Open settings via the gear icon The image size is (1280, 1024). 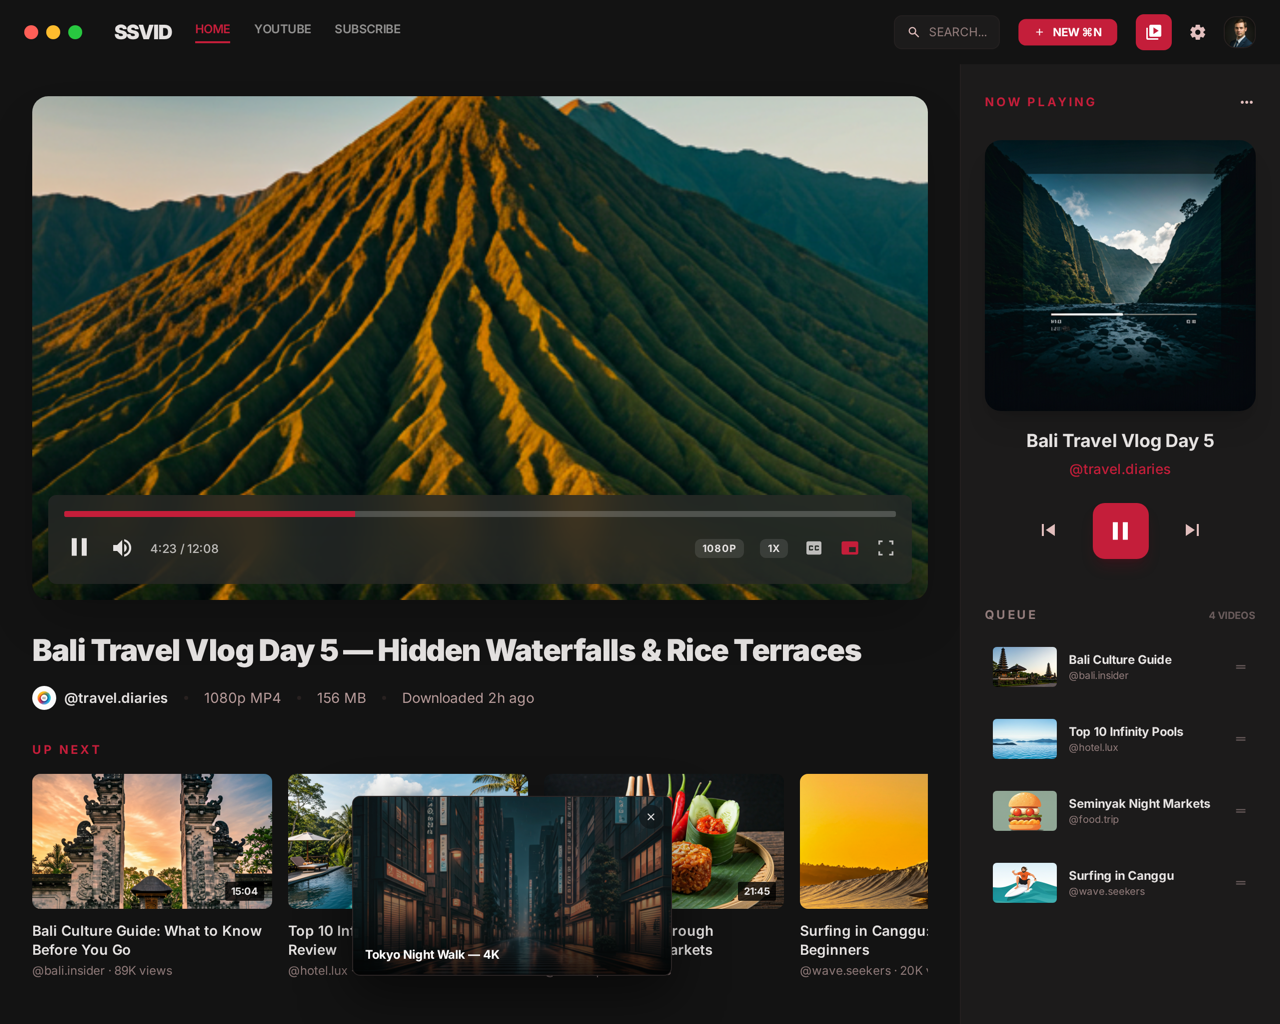click(x=1197, y=32)
